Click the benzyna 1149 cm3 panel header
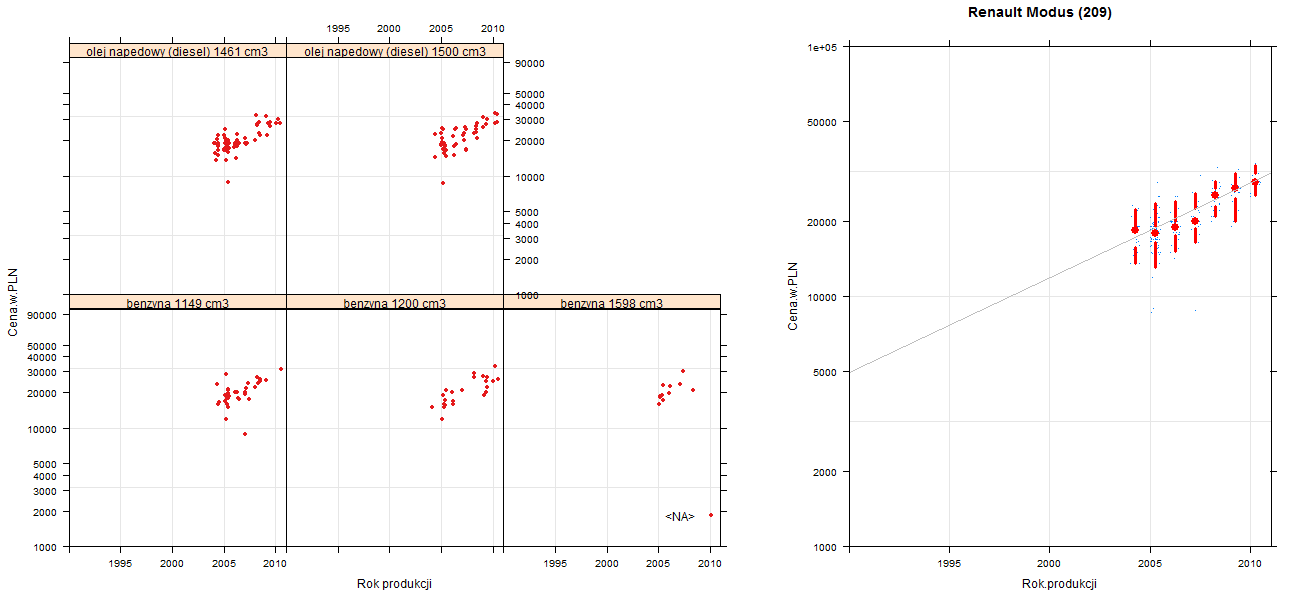The height and width of the screenshot is (600, 1300). pyautogui.click(x=178, y=302)
